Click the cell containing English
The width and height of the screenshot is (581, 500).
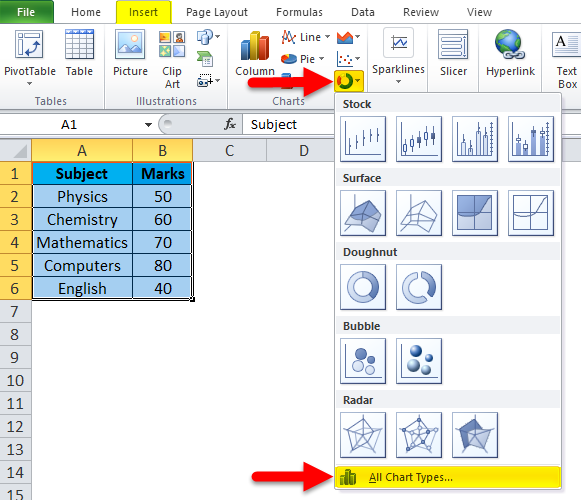click(x=82, y=288)
